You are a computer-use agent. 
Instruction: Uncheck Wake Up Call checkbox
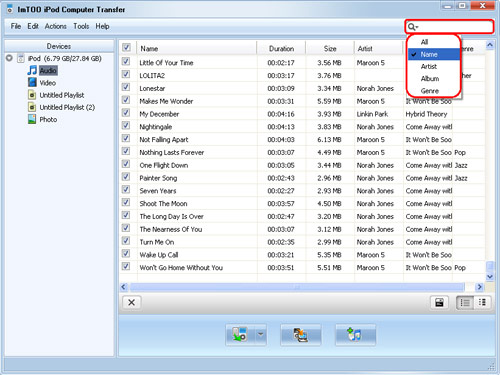pos(126,254)
